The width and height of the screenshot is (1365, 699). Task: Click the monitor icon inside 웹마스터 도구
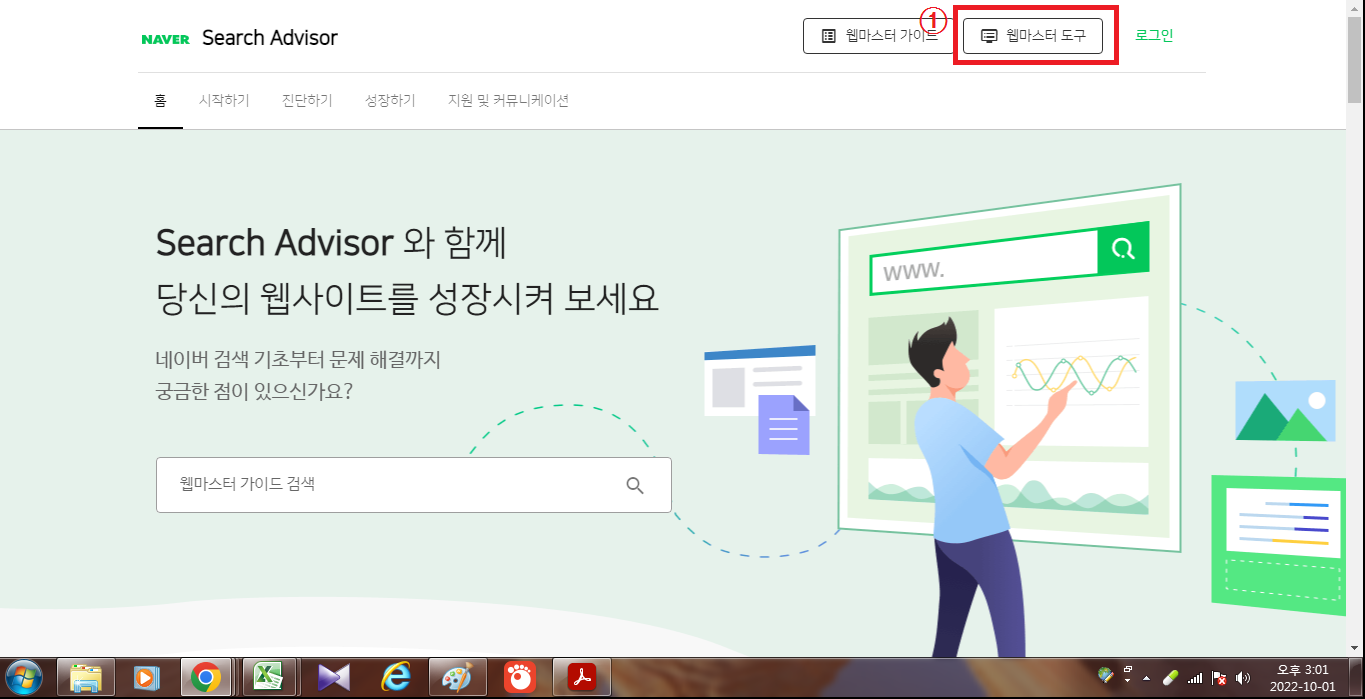coord(989,36)
